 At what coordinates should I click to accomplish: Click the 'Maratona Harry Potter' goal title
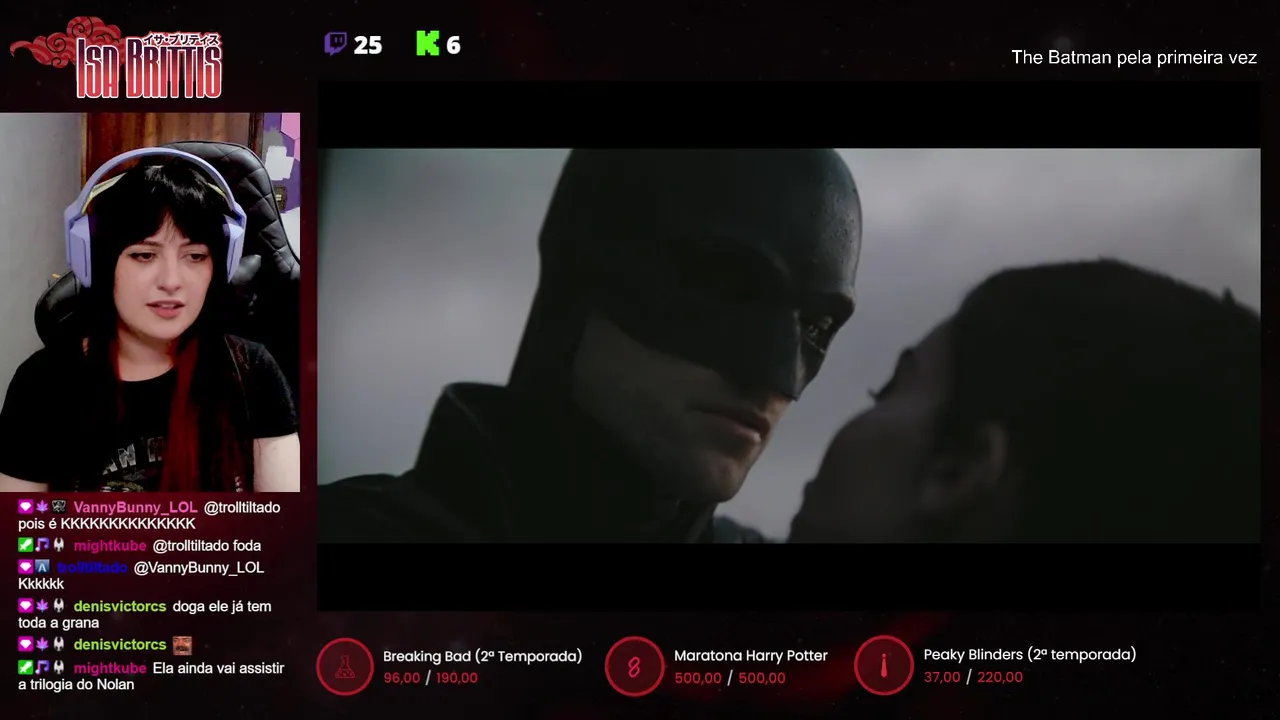pos(751,656)
